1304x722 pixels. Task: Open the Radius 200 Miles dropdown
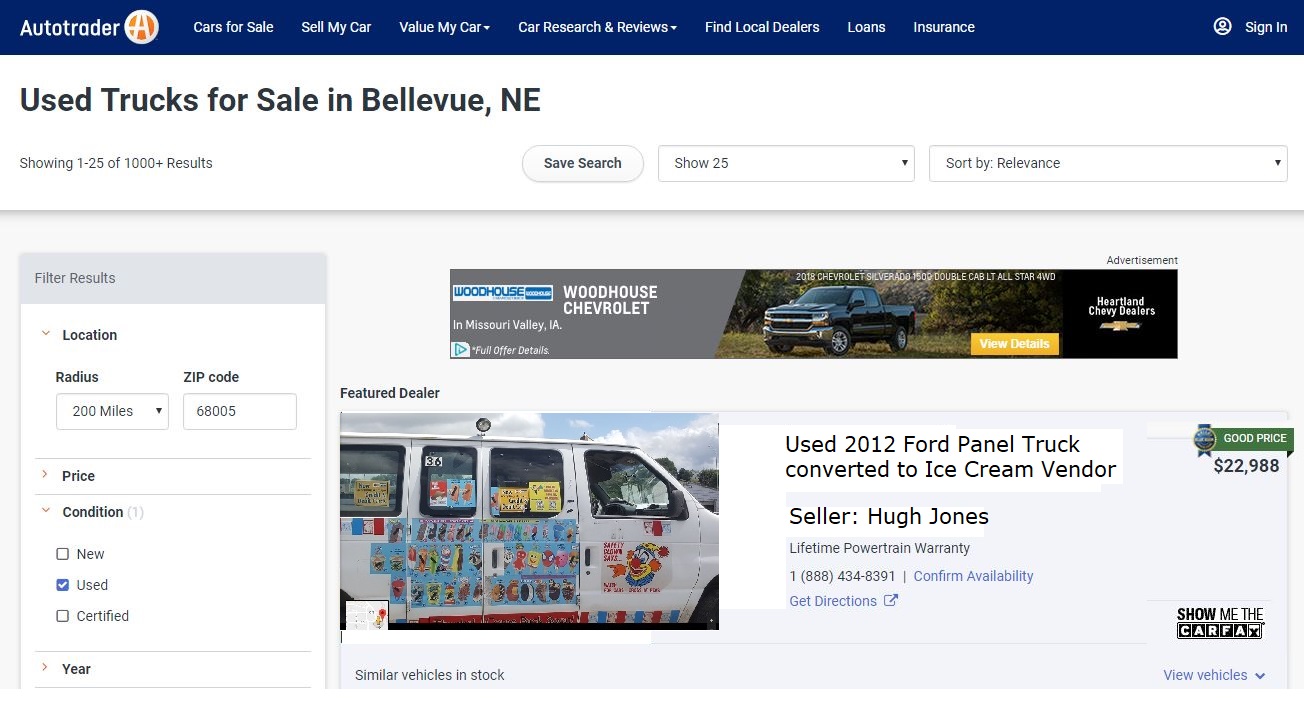coord(112,411)
